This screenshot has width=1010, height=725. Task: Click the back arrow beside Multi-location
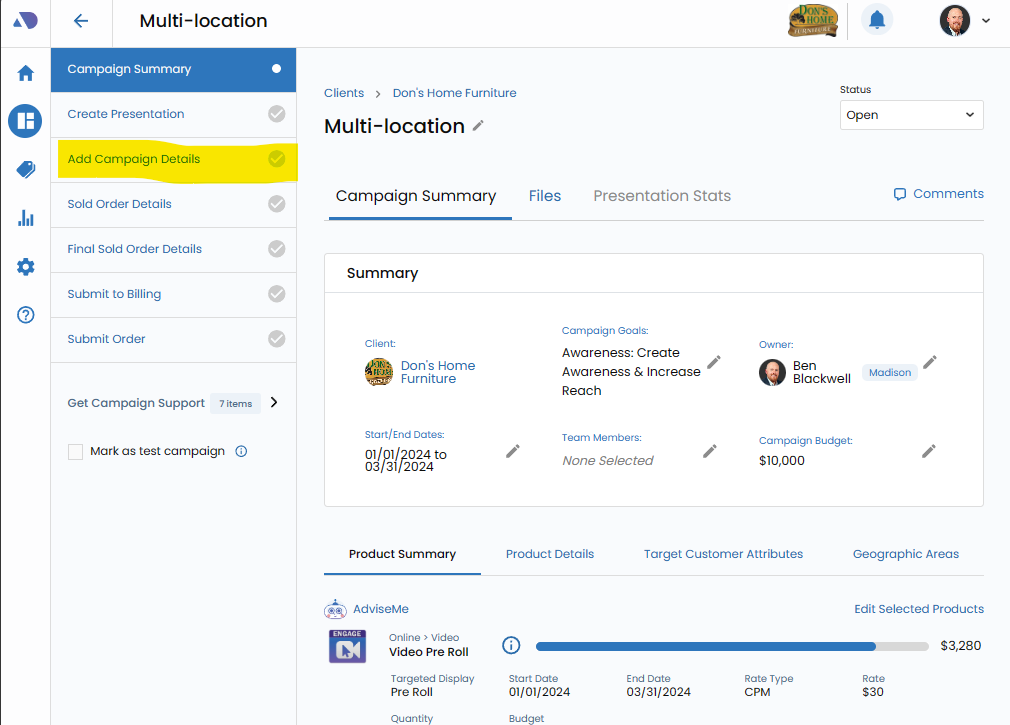81,21
